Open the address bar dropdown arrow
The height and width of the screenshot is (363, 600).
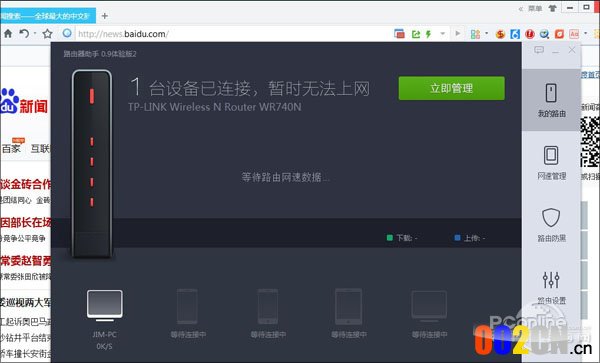point(443,34)
